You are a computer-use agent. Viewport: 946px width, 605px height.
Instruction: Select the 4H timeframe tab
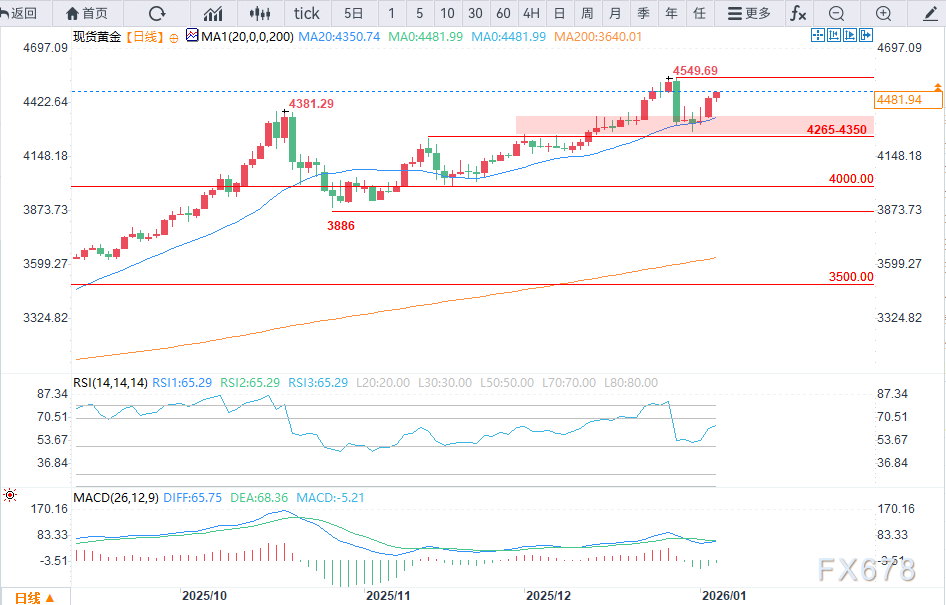pos(531,13)
